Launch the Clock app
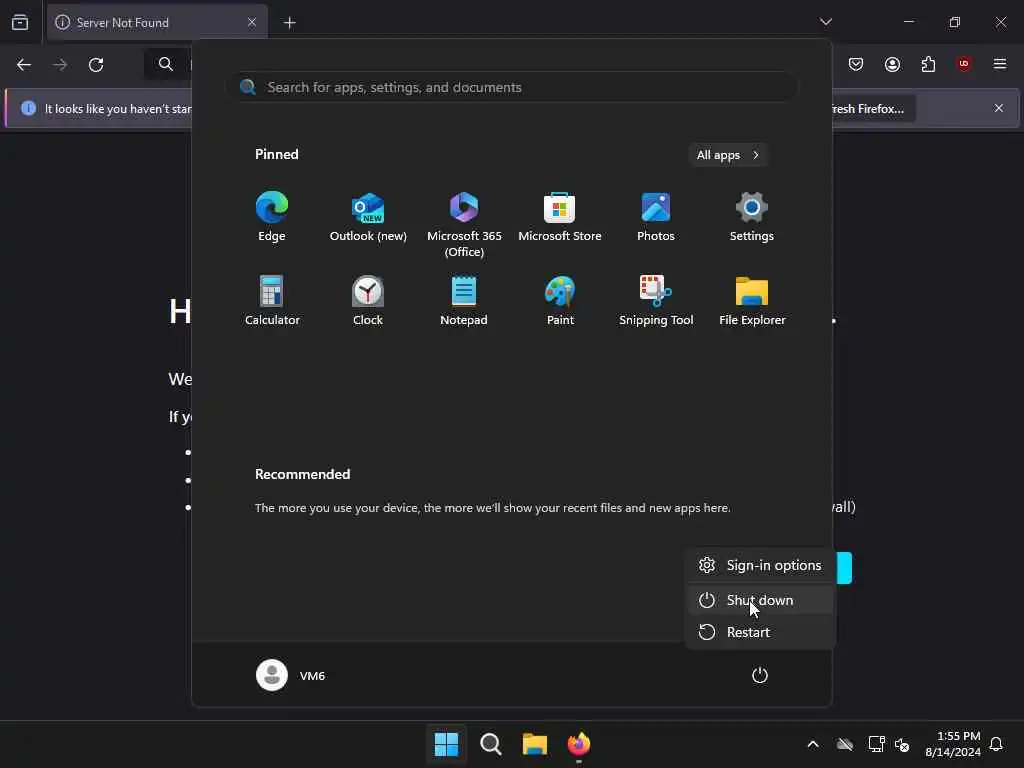This screenshot has height=768, width=1024. click(x=368, y=300)
